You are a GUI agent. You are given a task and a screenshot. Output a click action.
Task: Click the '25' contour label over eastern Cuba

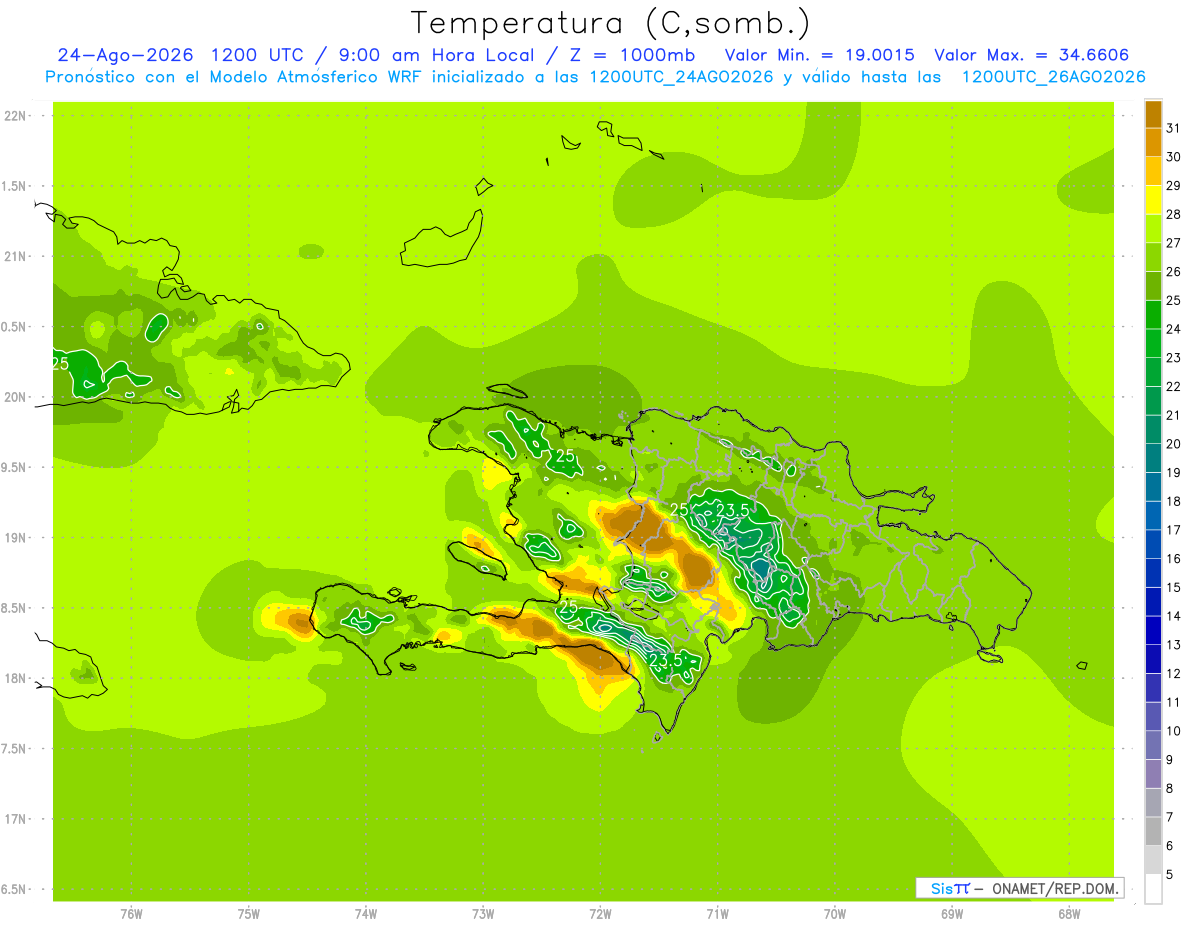click(61, 363)
